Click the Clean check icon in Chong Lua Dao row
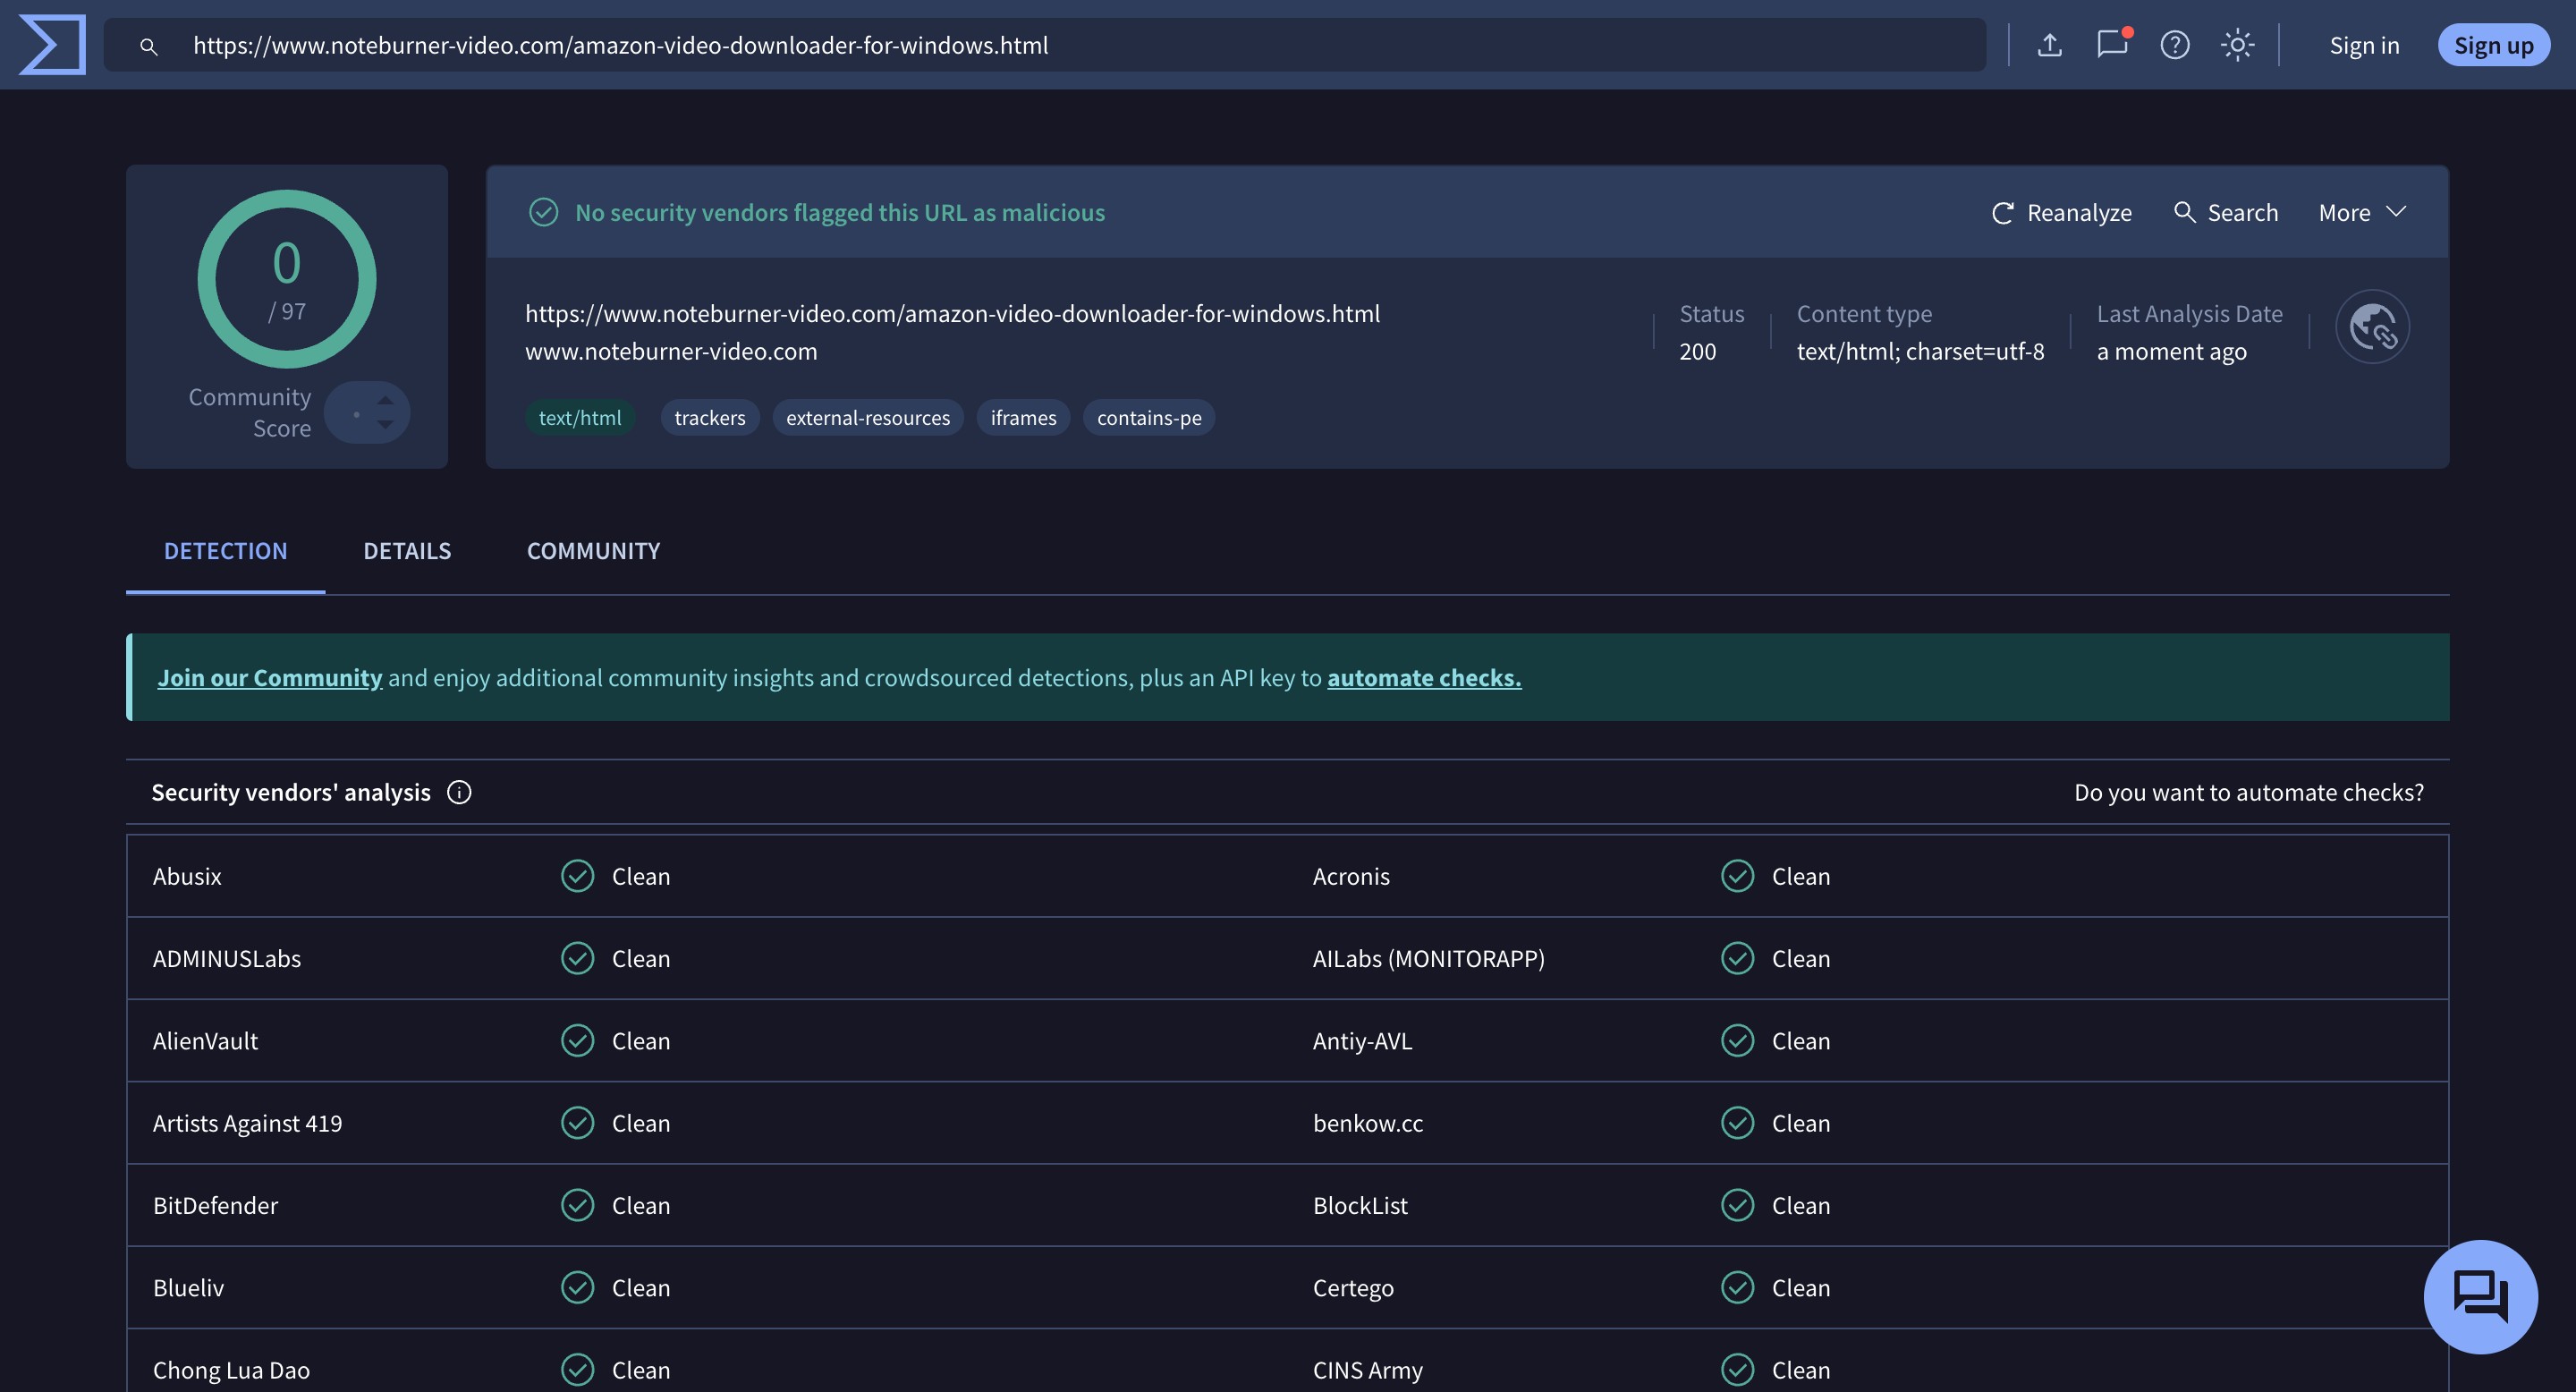This screenshot has height=1392, width=2576. point(577,1370)
